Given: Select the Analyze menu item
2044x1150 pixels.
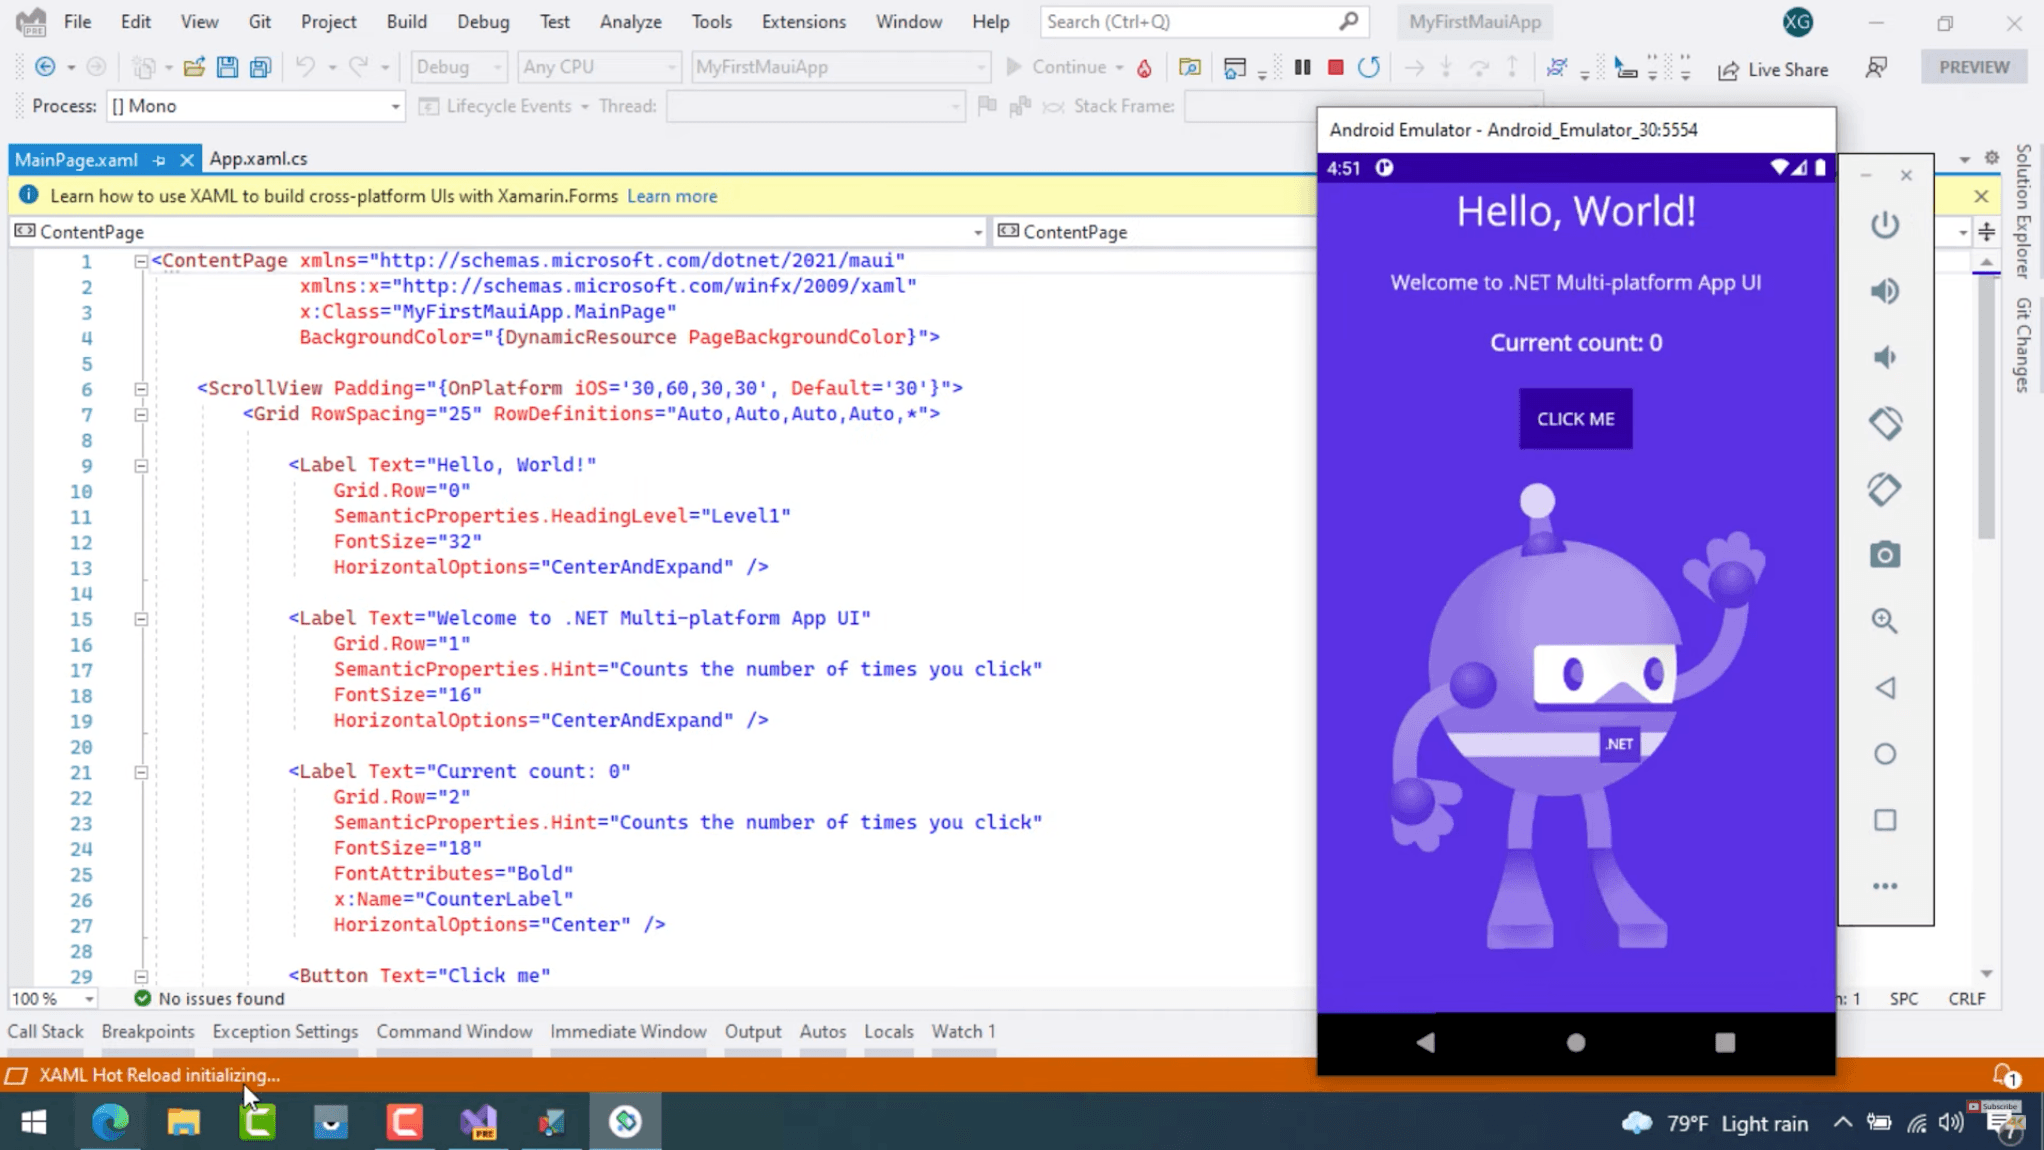Looking at the screenshot, I should [x=632, y=21].
